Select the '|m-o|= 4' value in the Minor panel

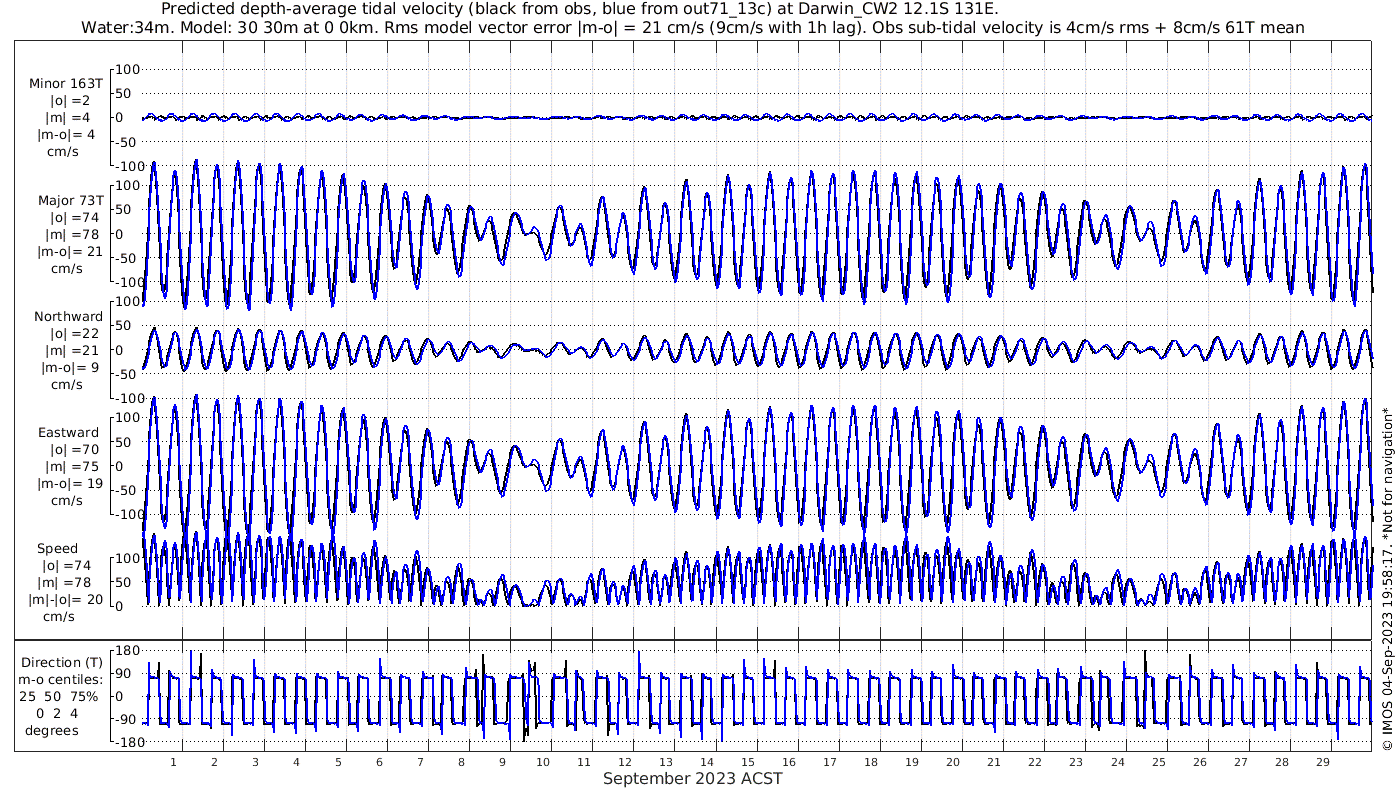click(x=67, y=135)
